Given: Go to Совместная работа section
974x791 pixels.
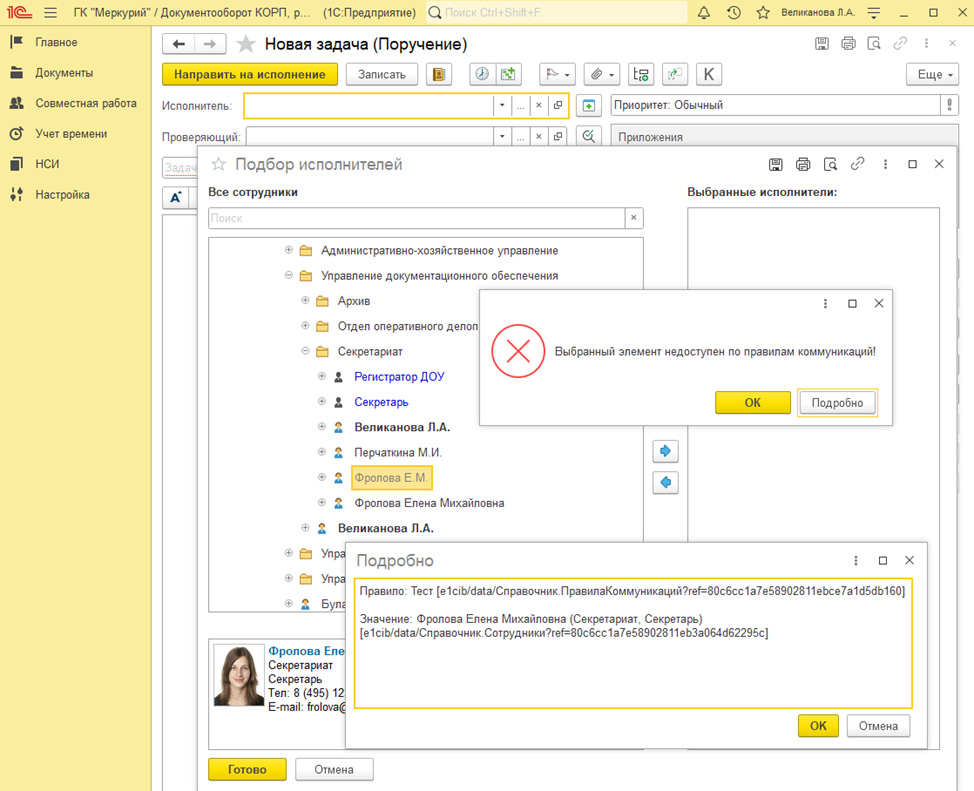Looking at the screenshot, I should (86, 103).
